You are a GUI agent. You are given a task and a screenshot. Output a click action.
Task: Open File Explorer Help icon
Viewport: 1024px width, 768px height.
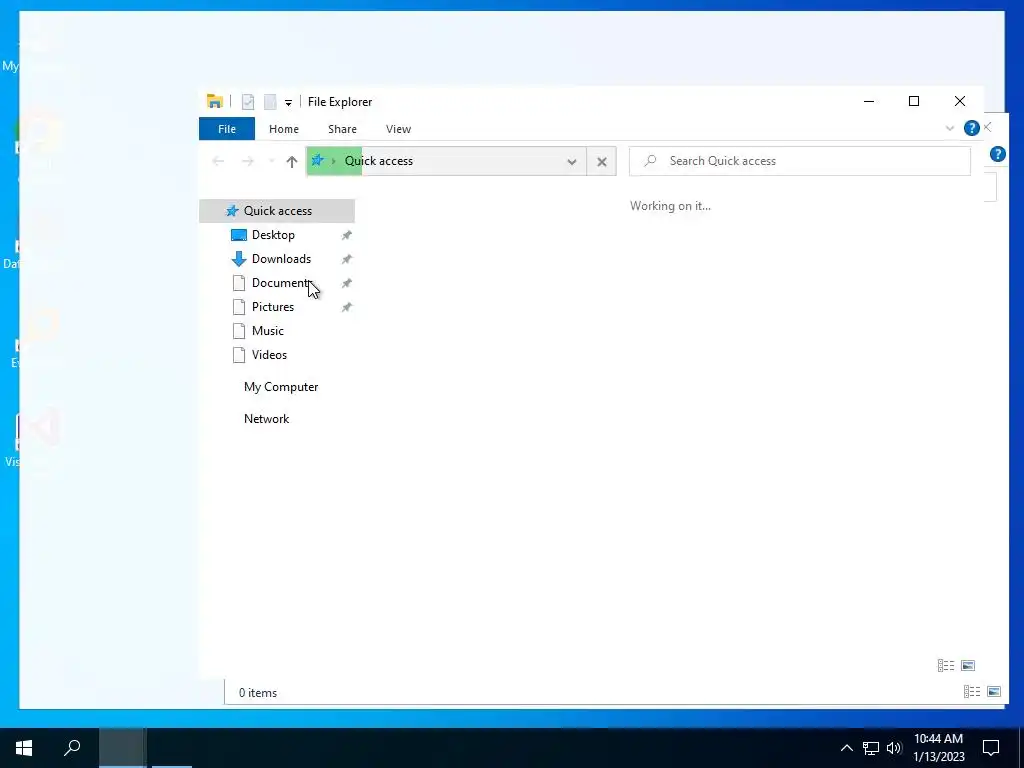[972, 128]
